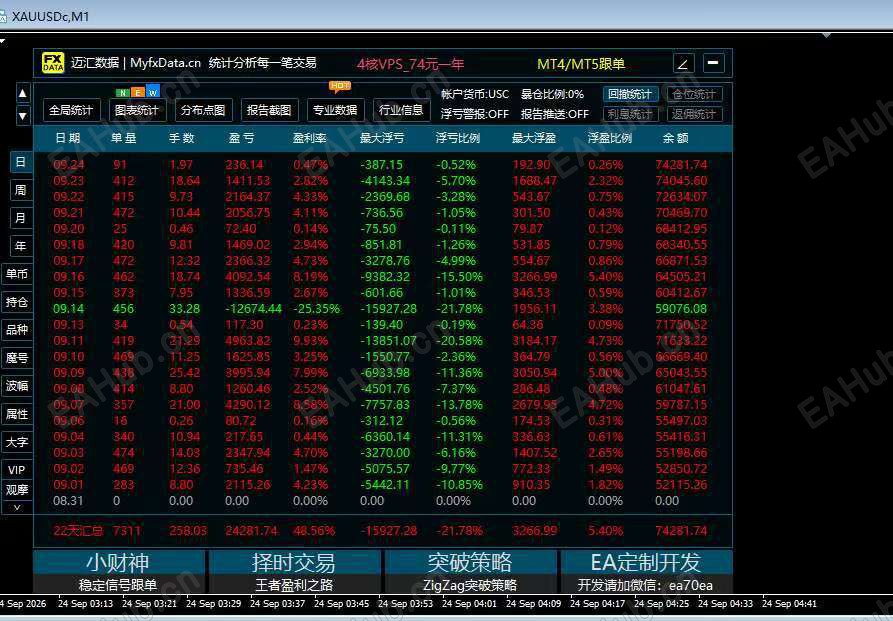Toggle the 仓位统计 button

point(694,94)
